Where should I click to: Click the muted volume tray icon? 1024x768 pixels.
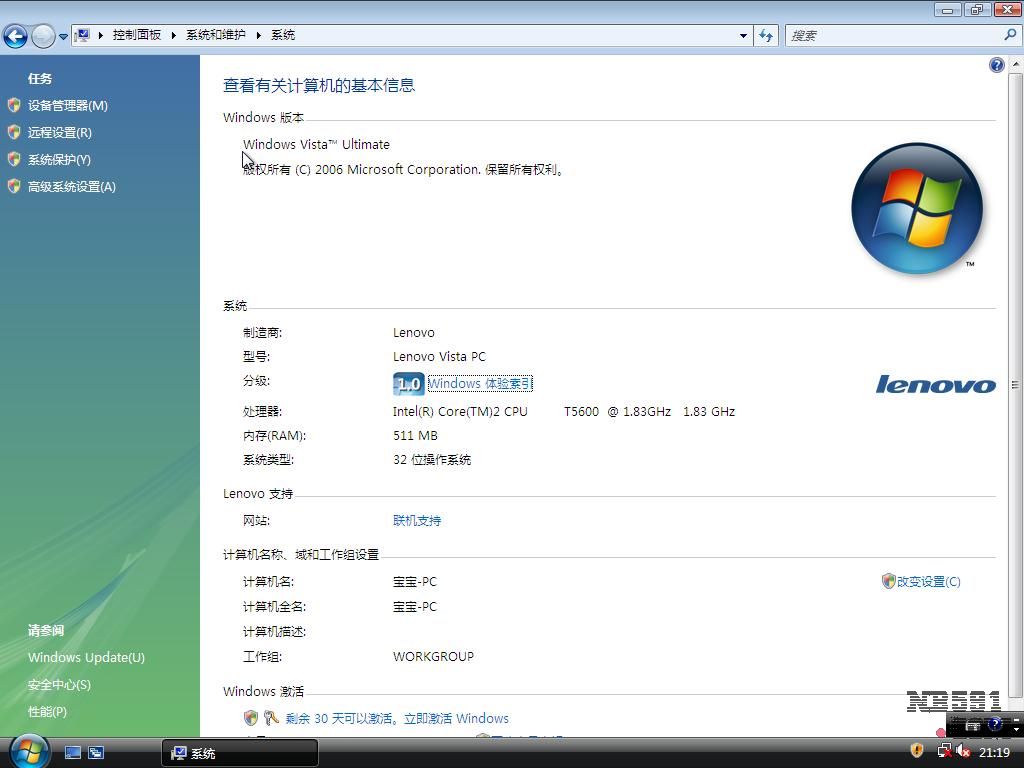pos(963,751)
